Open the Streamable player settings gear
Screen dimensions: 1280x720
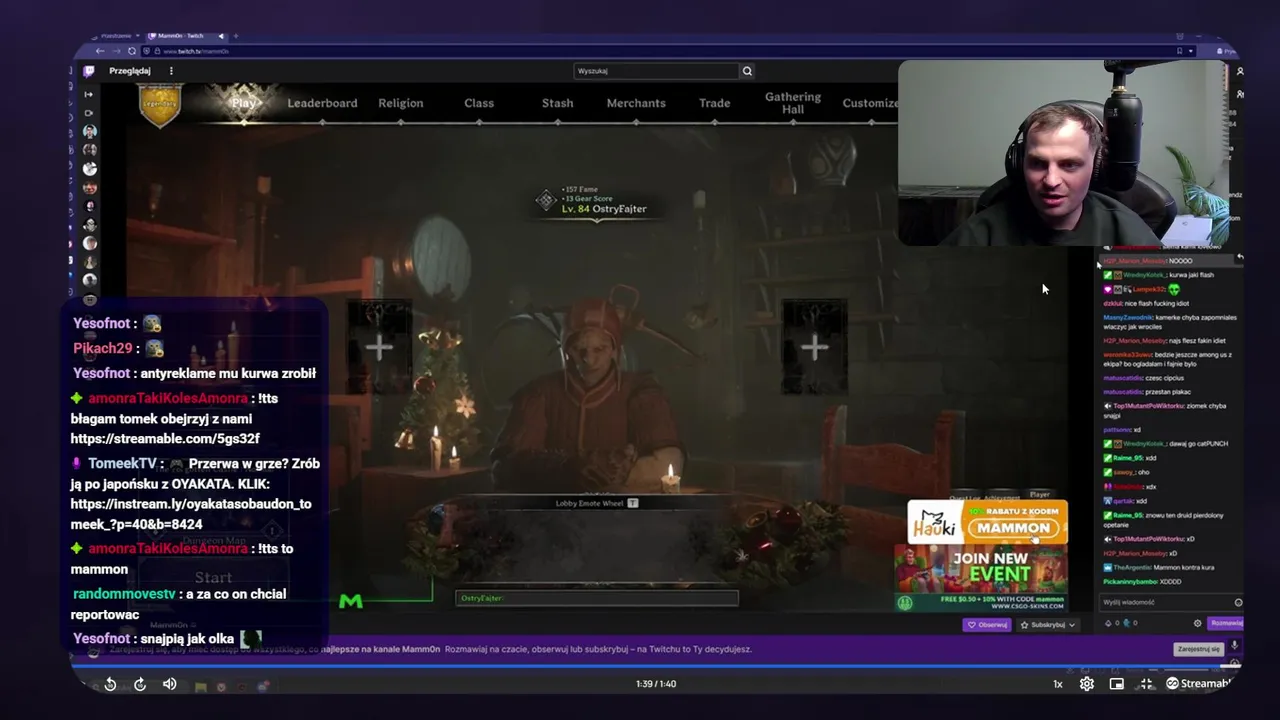[x=1087, y=684]
